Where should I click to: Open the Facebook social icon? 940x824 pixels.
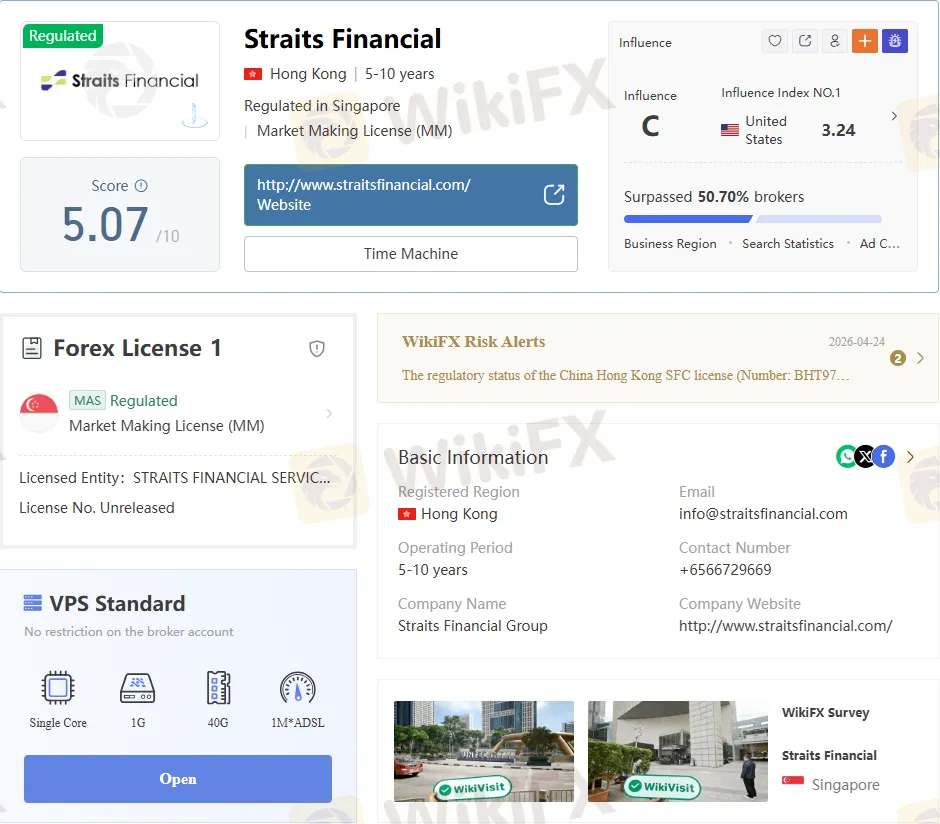click(884, 457)
